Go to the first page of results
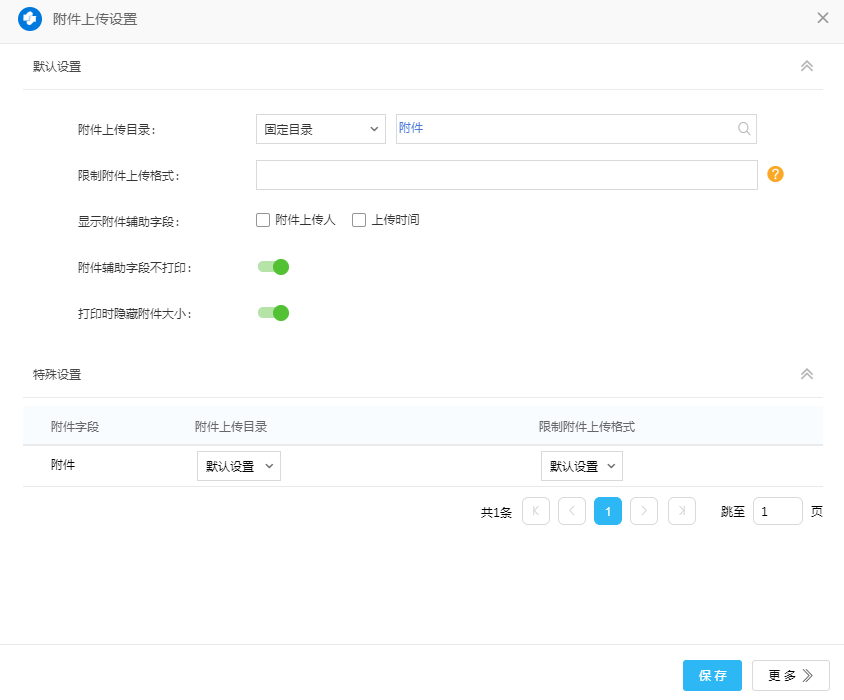This screenshot has height=700, width=844. point(536,511)
